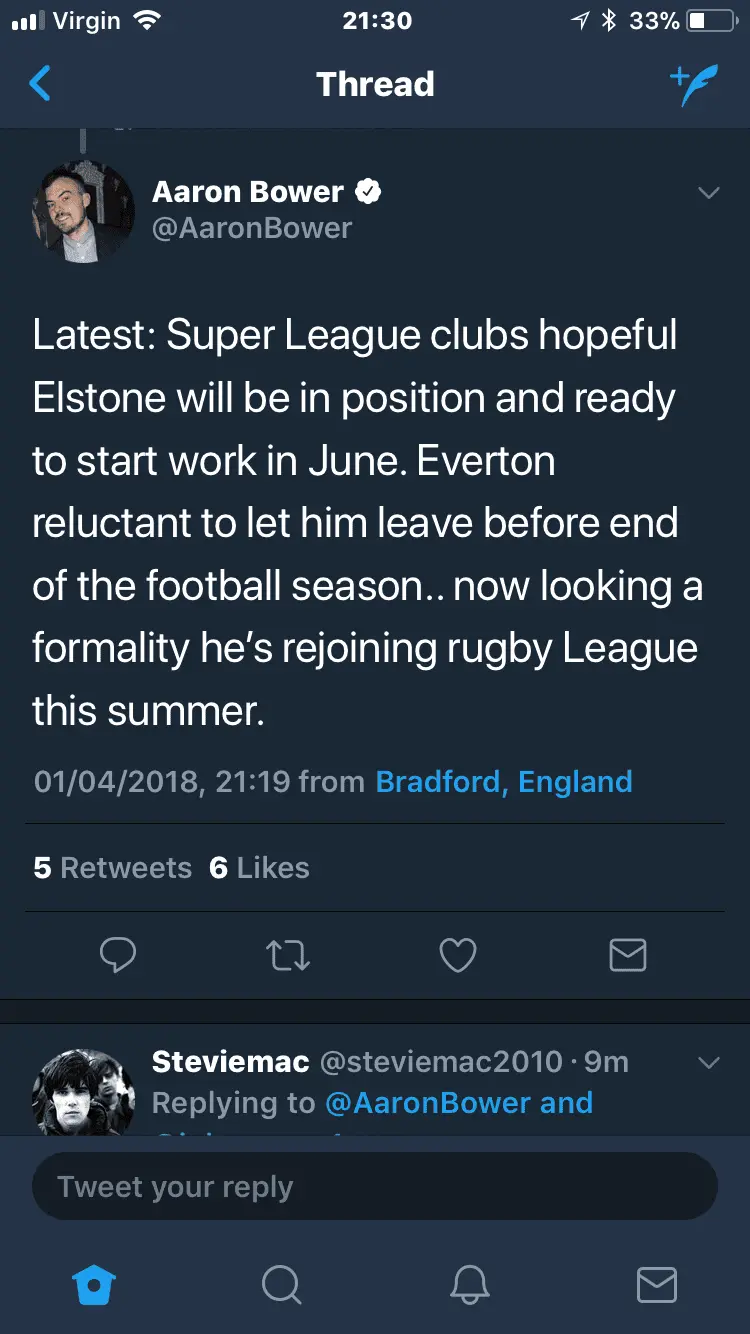750x1334 pixels.
Task: Share tweet via direct message envelope icon
Action: 628,956
